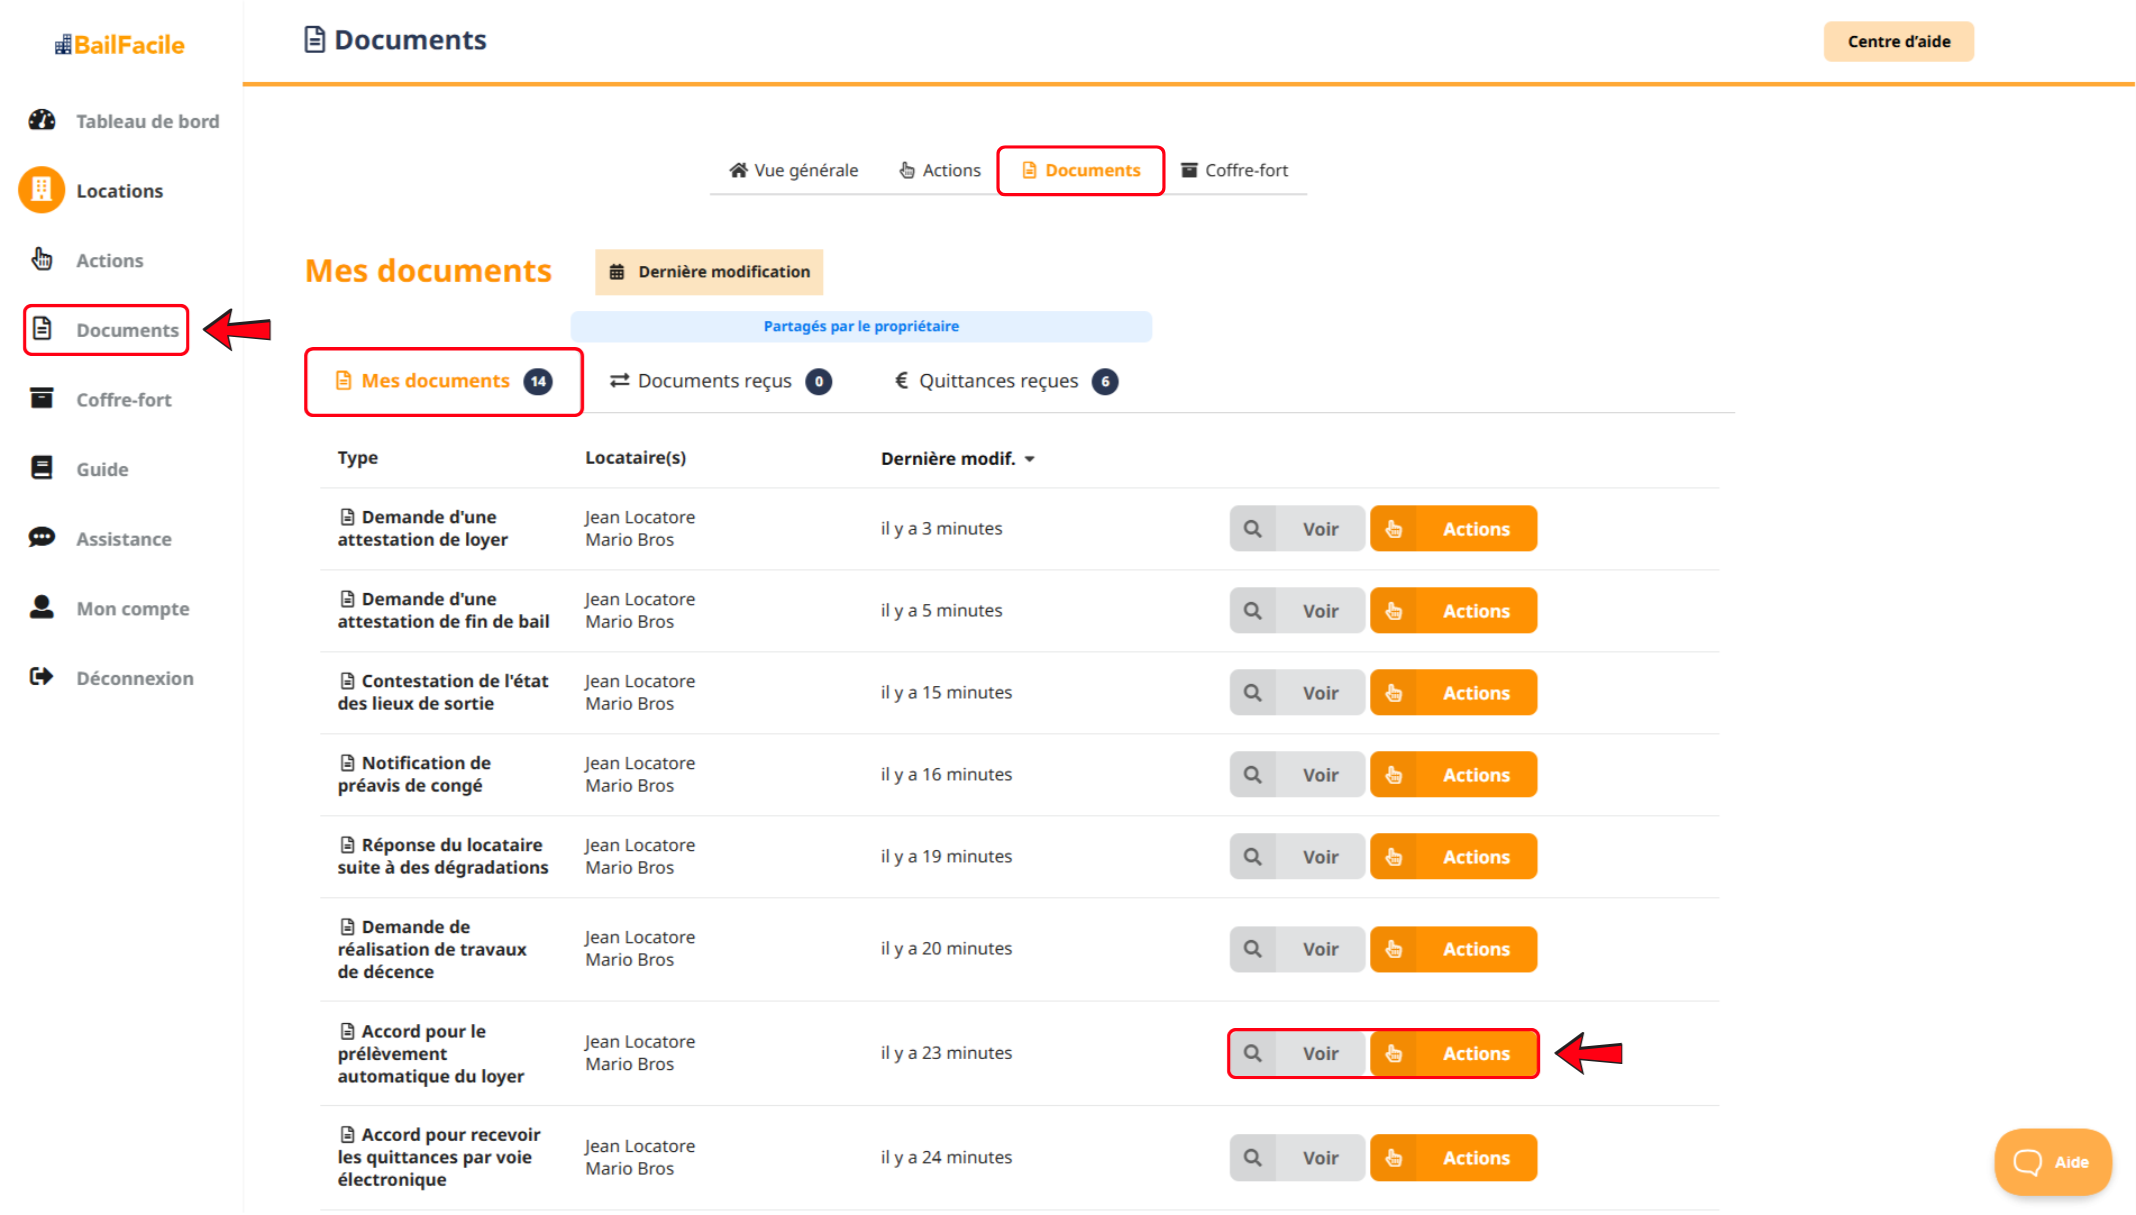Image resolution: width=2136 pixels, height=1215 pixels.
Task: Click the Assistance chat bubble icon
Action: coord(42,538)
